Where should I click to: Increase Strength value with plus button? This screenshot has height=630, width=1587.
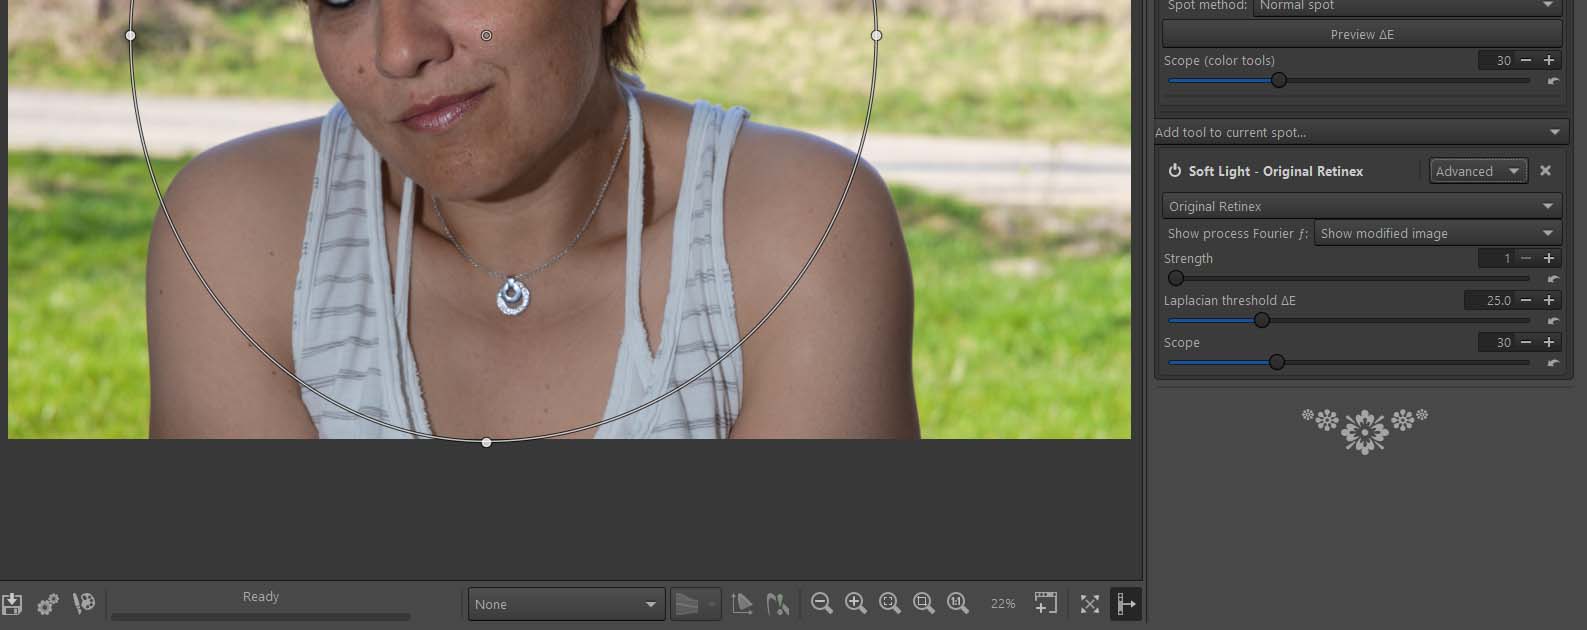pyautogui.click(x=1549, y=258)
